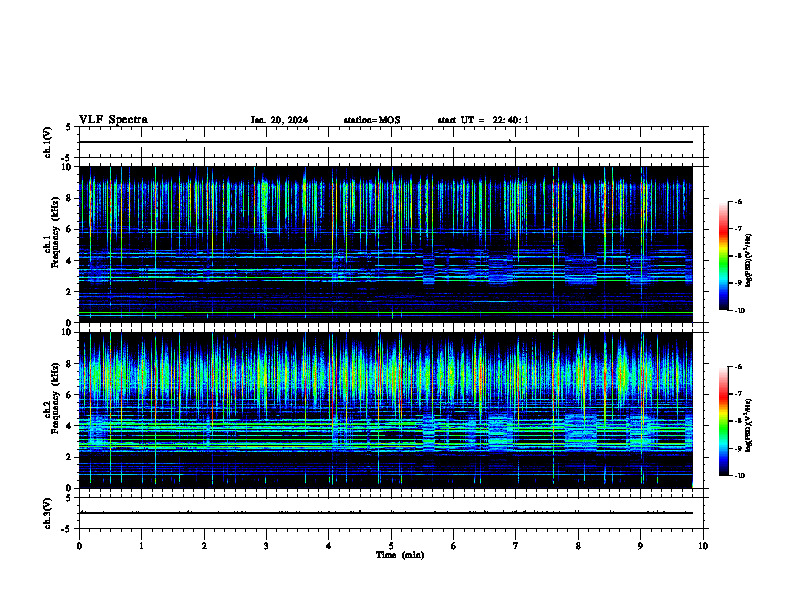Click the ch.2 color bar log(PSD) unit label
Image resolution: width=792 pixels, height=612 pixels.
tap(749, 425)
